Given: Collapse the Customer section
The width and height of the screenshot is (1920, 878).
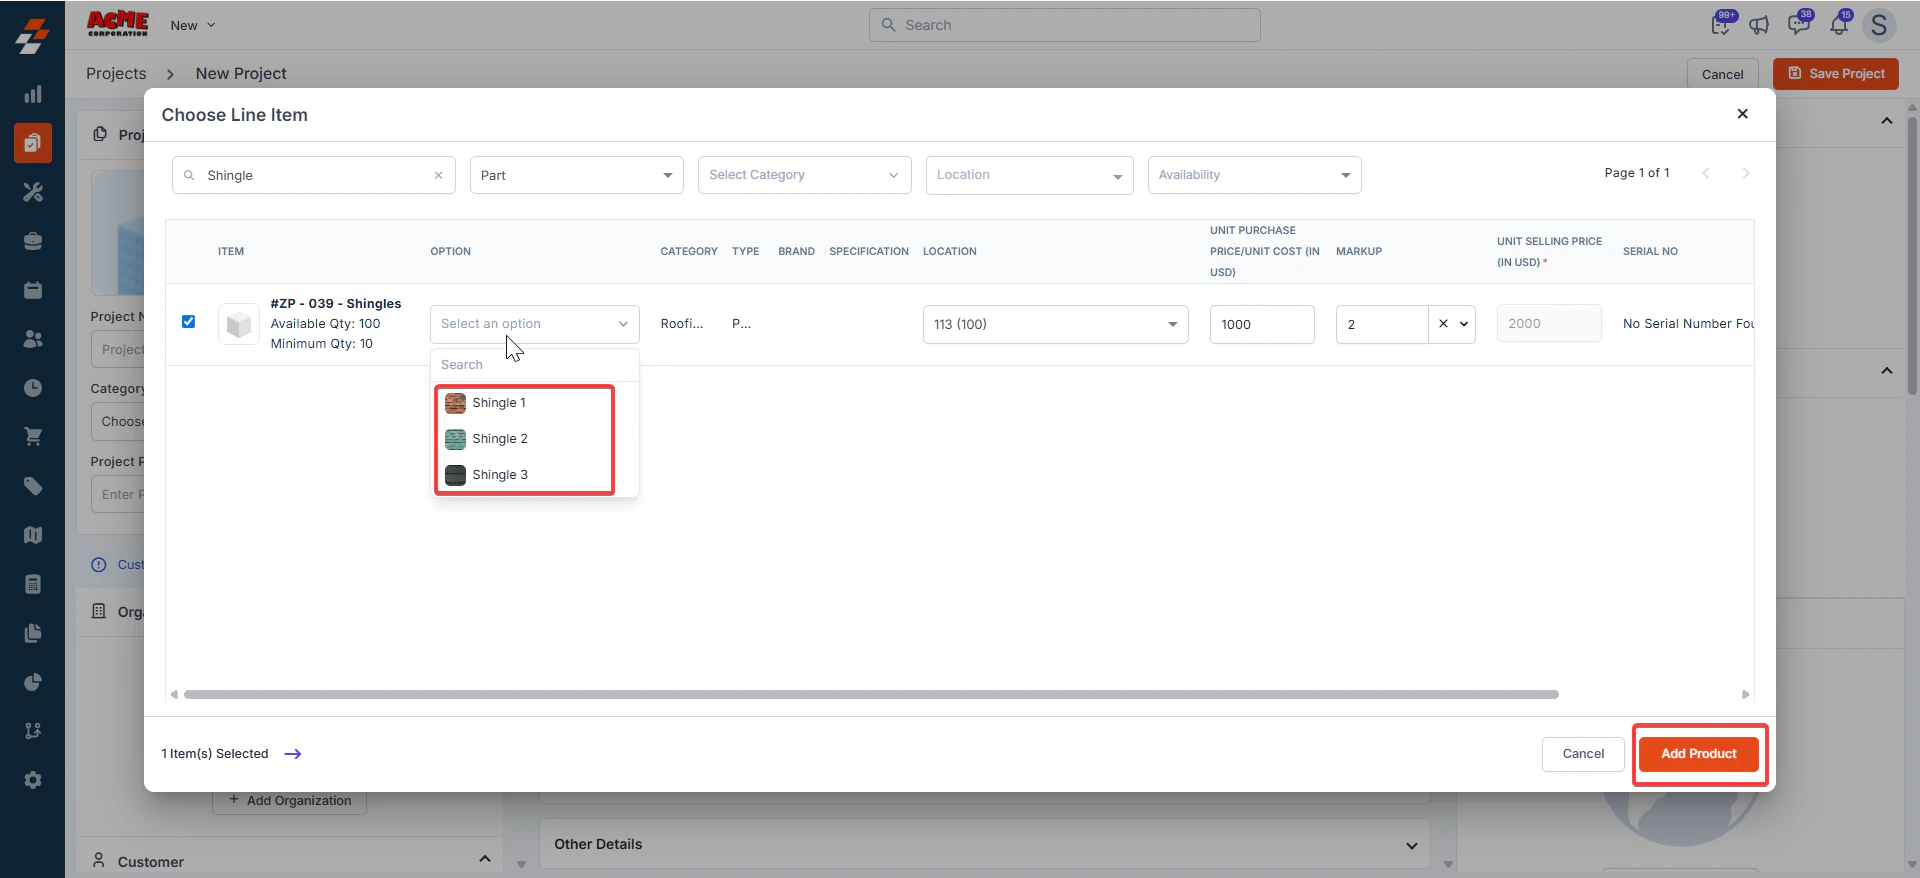Looking at the screenshot, I should (485, 859).
